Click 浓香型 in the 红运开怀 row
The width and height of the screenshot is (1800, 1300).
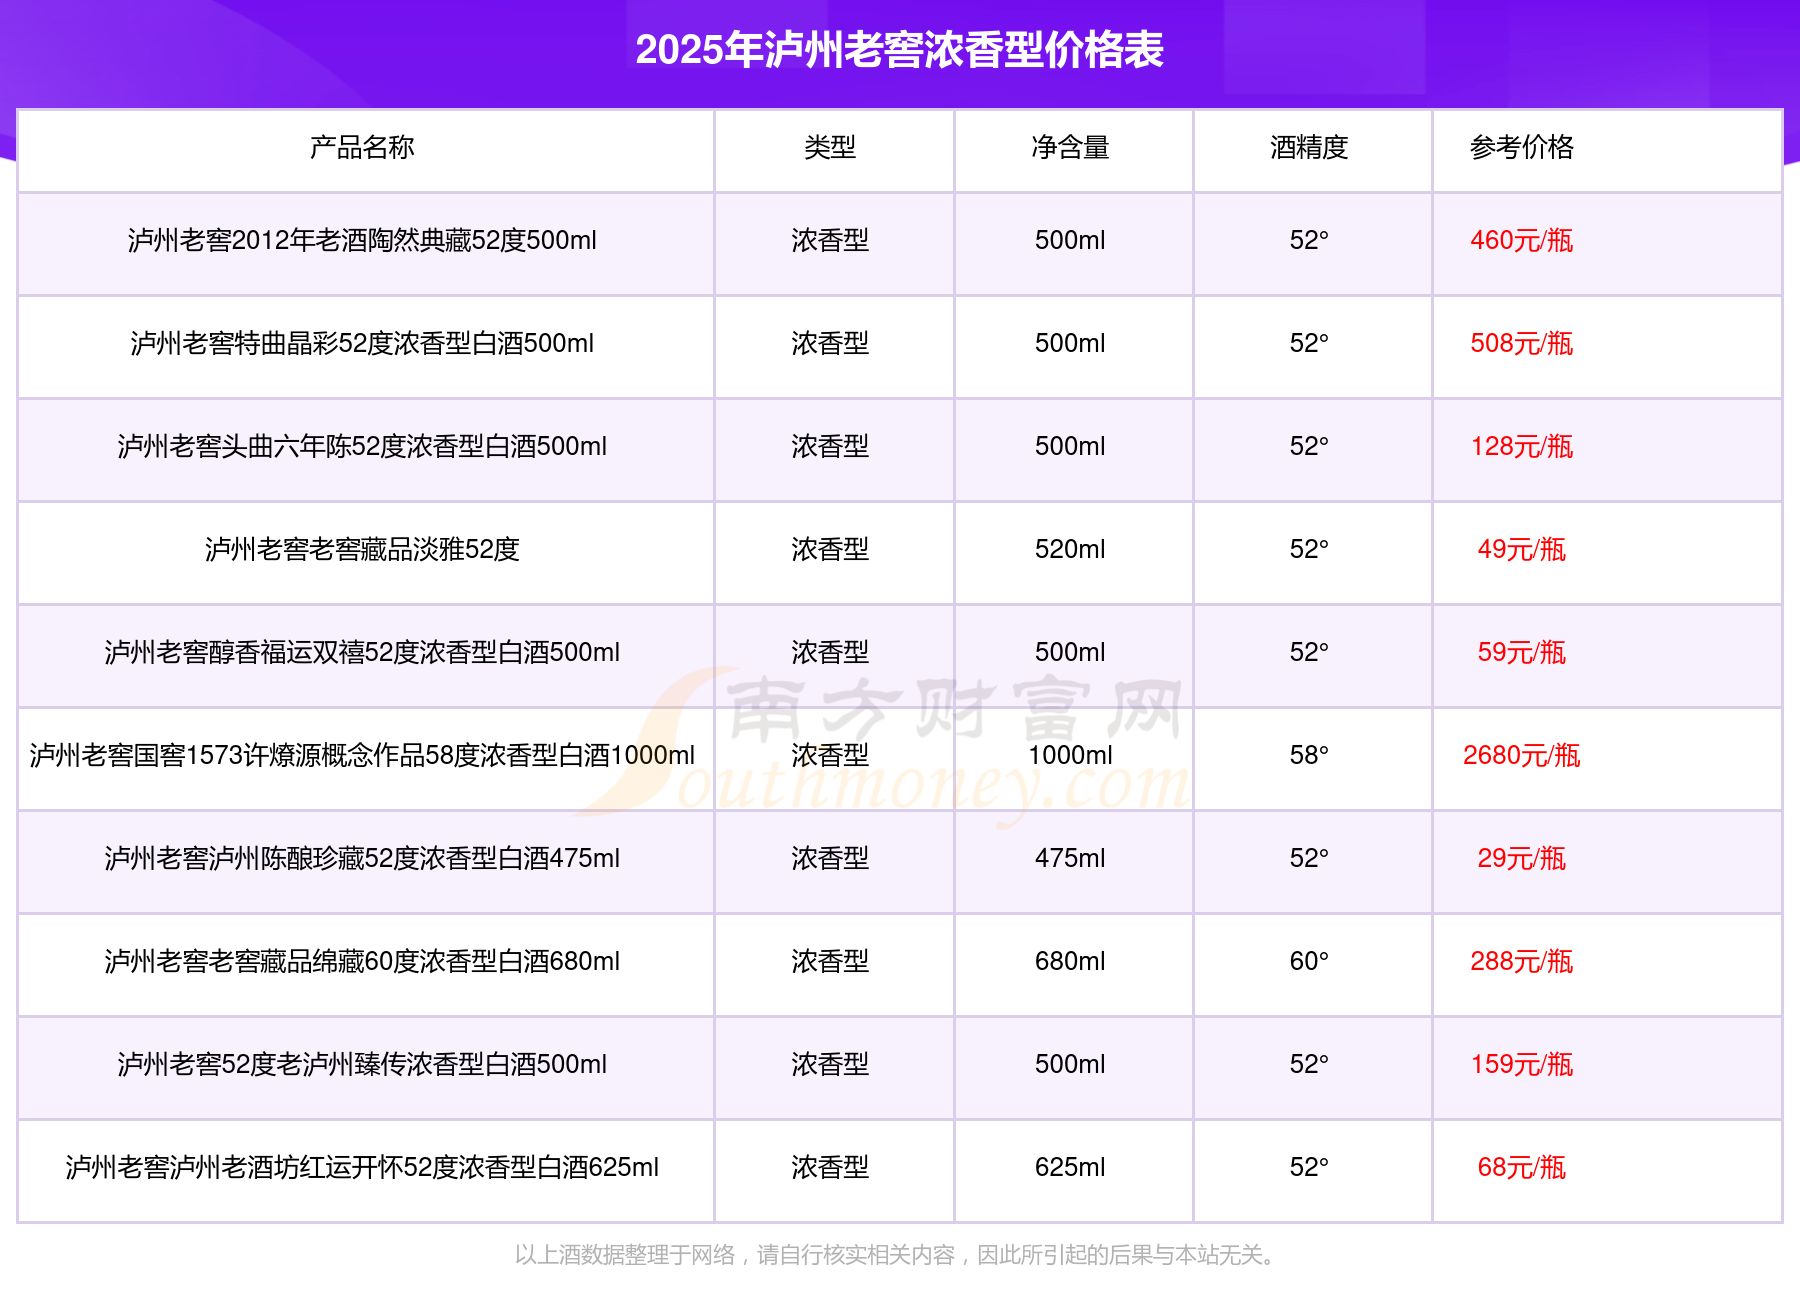(830, 1168)
